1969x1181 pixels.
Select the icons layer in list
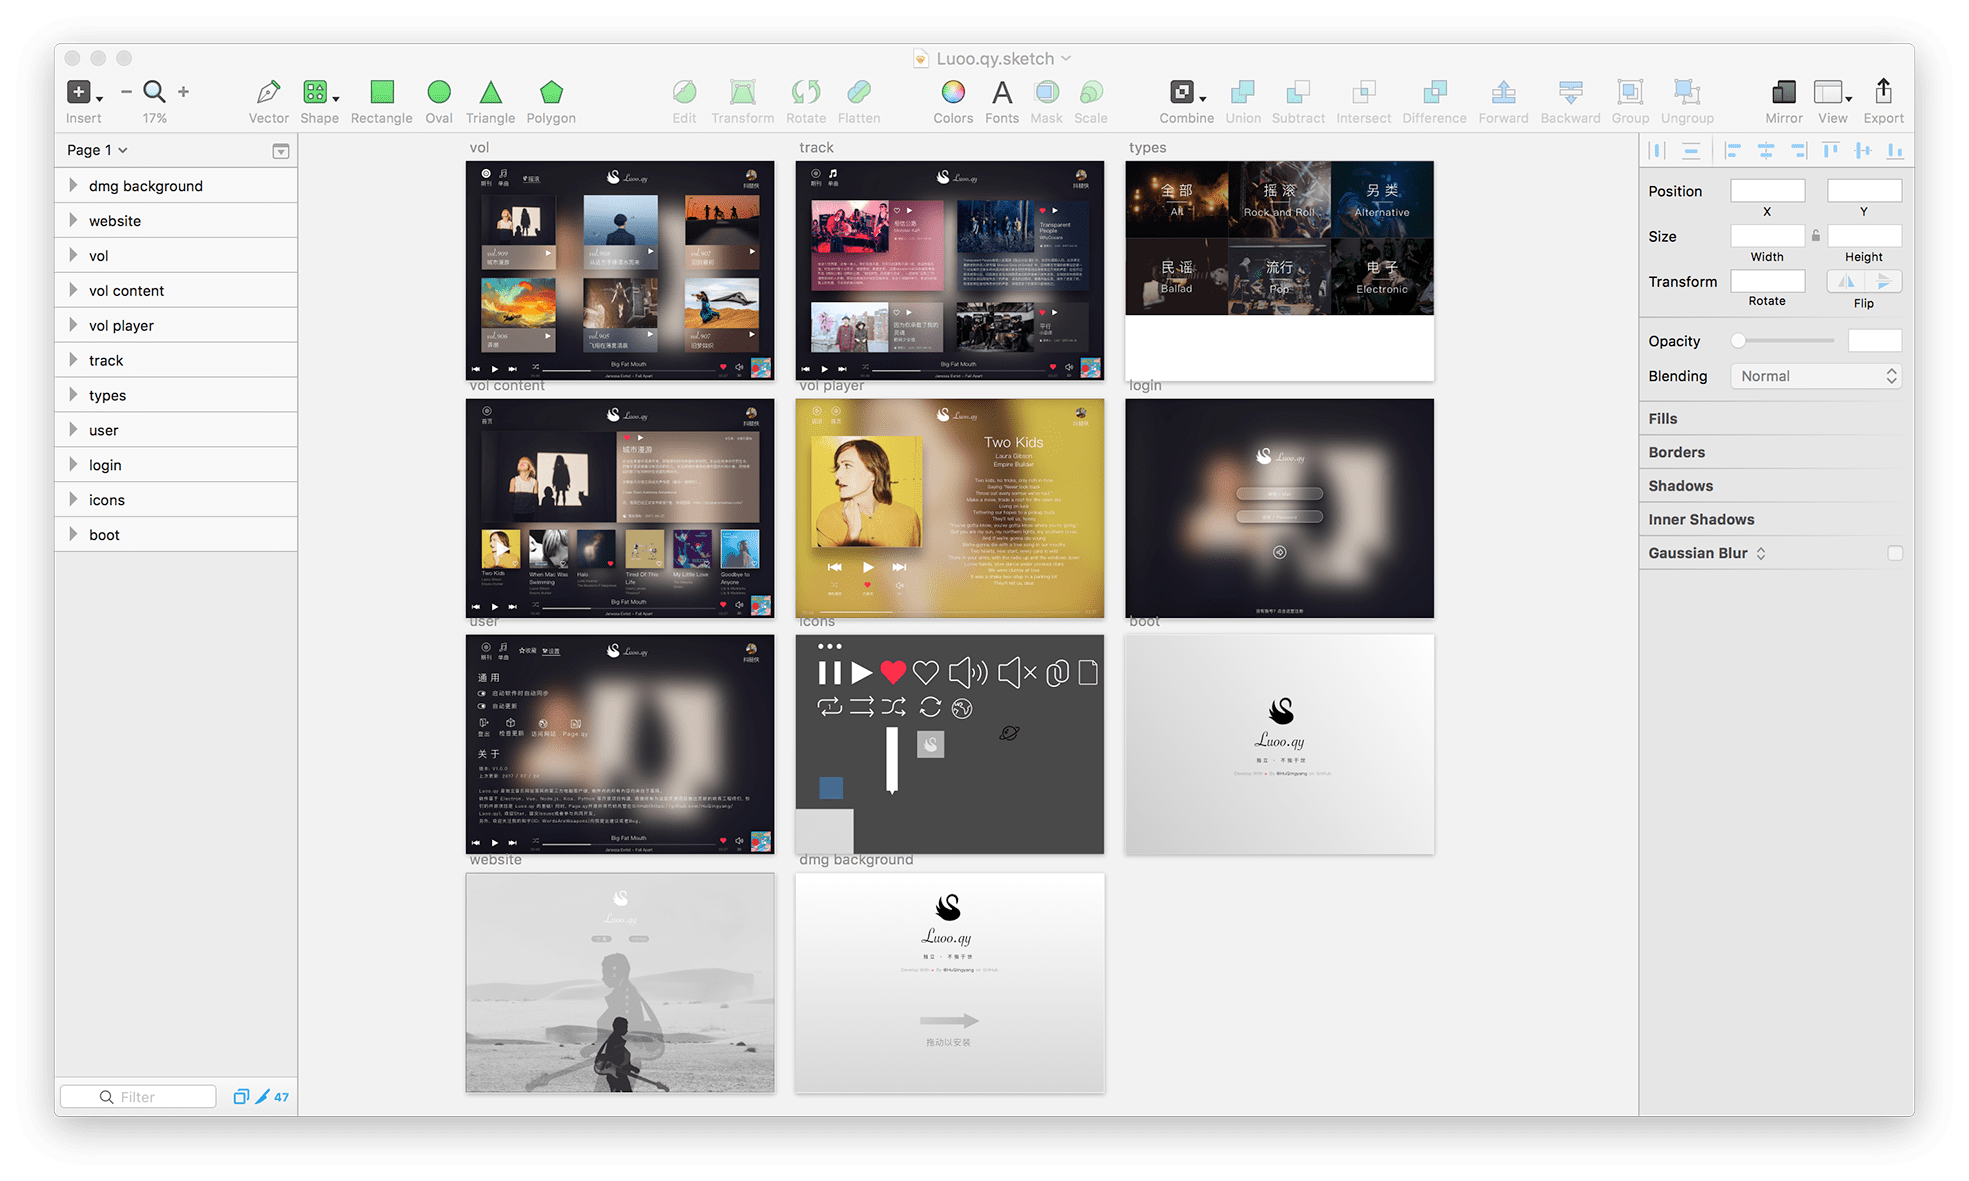(x=107, y=500)
